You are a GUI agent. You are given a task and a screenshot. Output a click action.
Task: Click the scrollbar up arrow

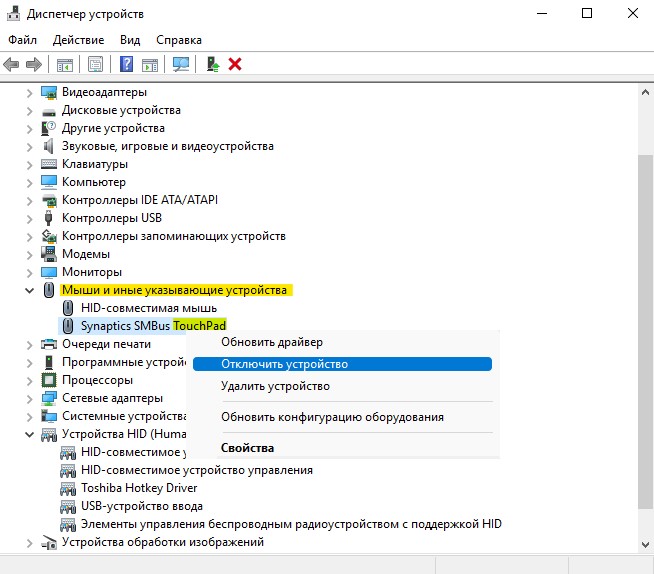pos(645,92)
